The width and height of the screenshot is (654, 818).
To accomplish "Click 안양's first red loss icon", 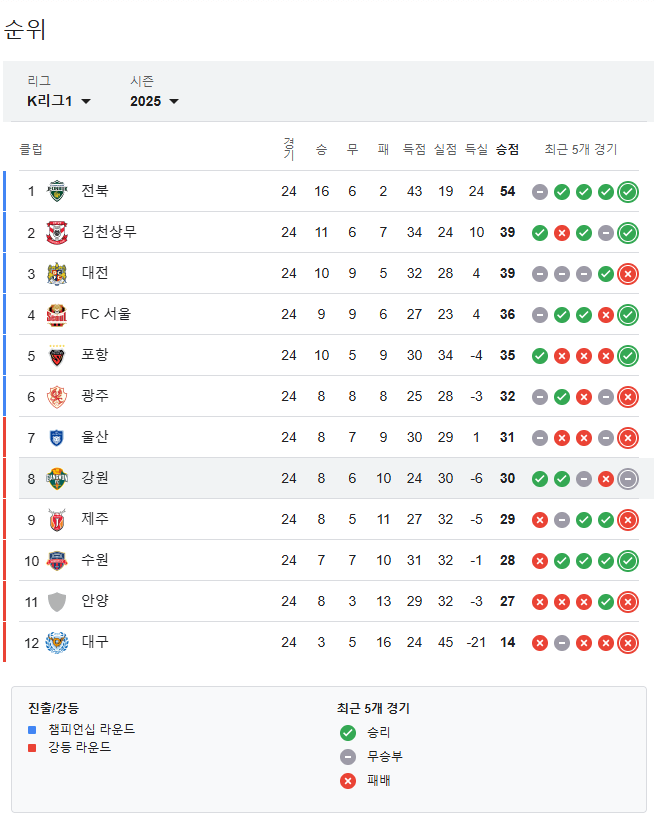I will click(x=541, y=601).
